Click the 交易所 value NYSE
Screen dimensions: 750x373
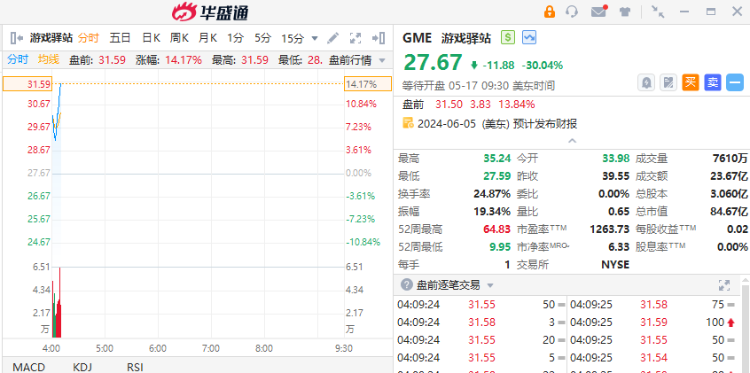coord(615,264)
